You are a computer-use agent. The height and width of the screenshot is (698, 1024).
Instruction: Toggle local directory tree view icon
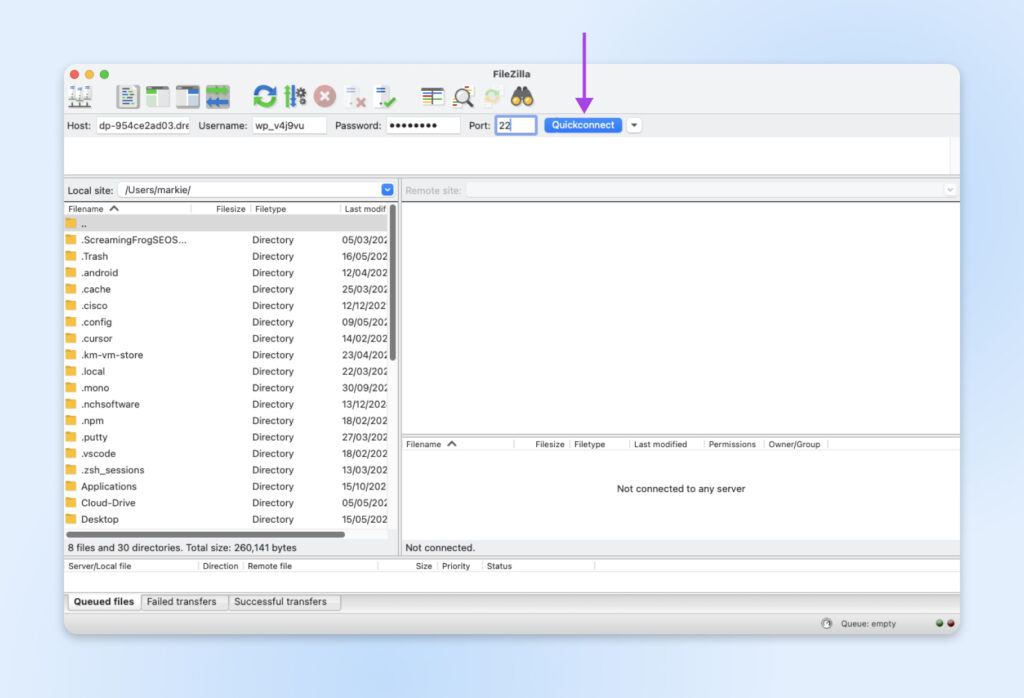(158, 96)
